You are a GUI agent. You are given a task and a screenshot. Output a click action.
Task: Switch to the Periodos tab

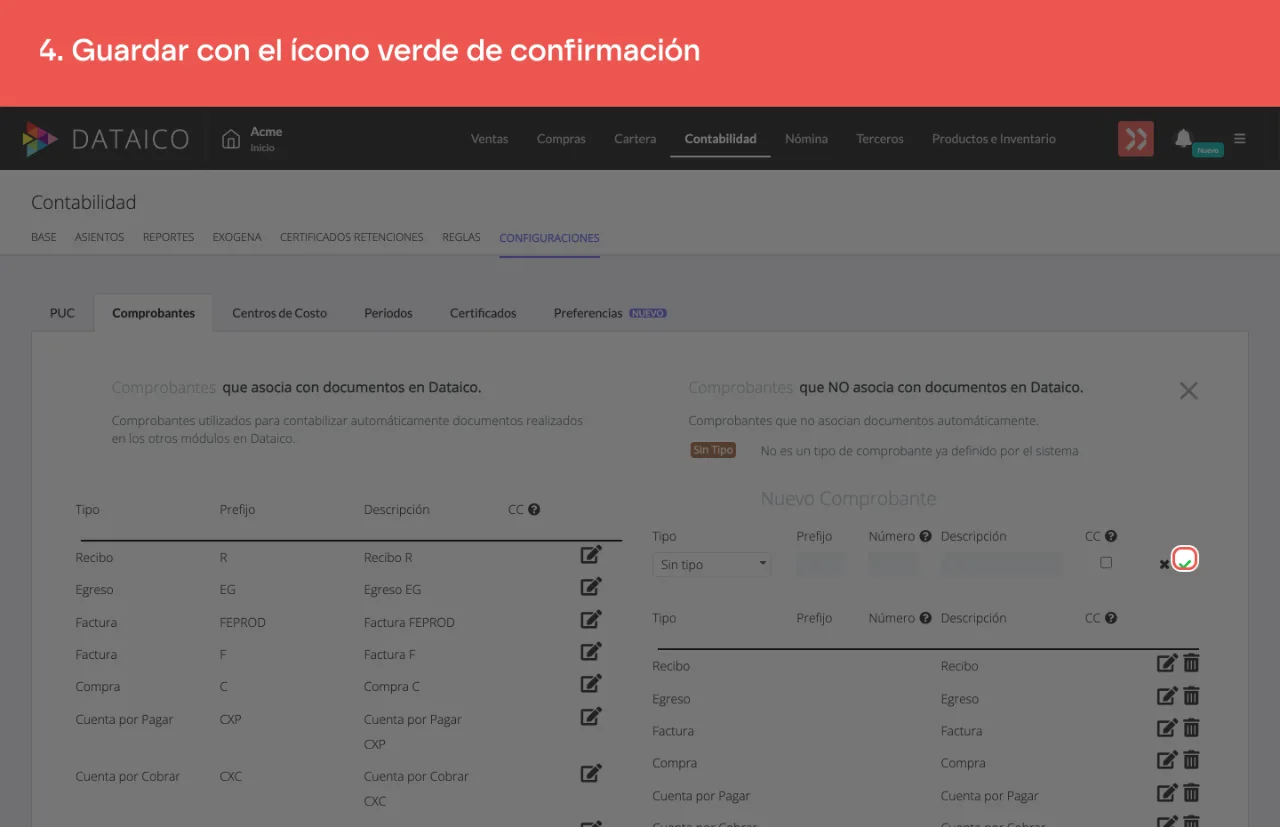(388, 313)
